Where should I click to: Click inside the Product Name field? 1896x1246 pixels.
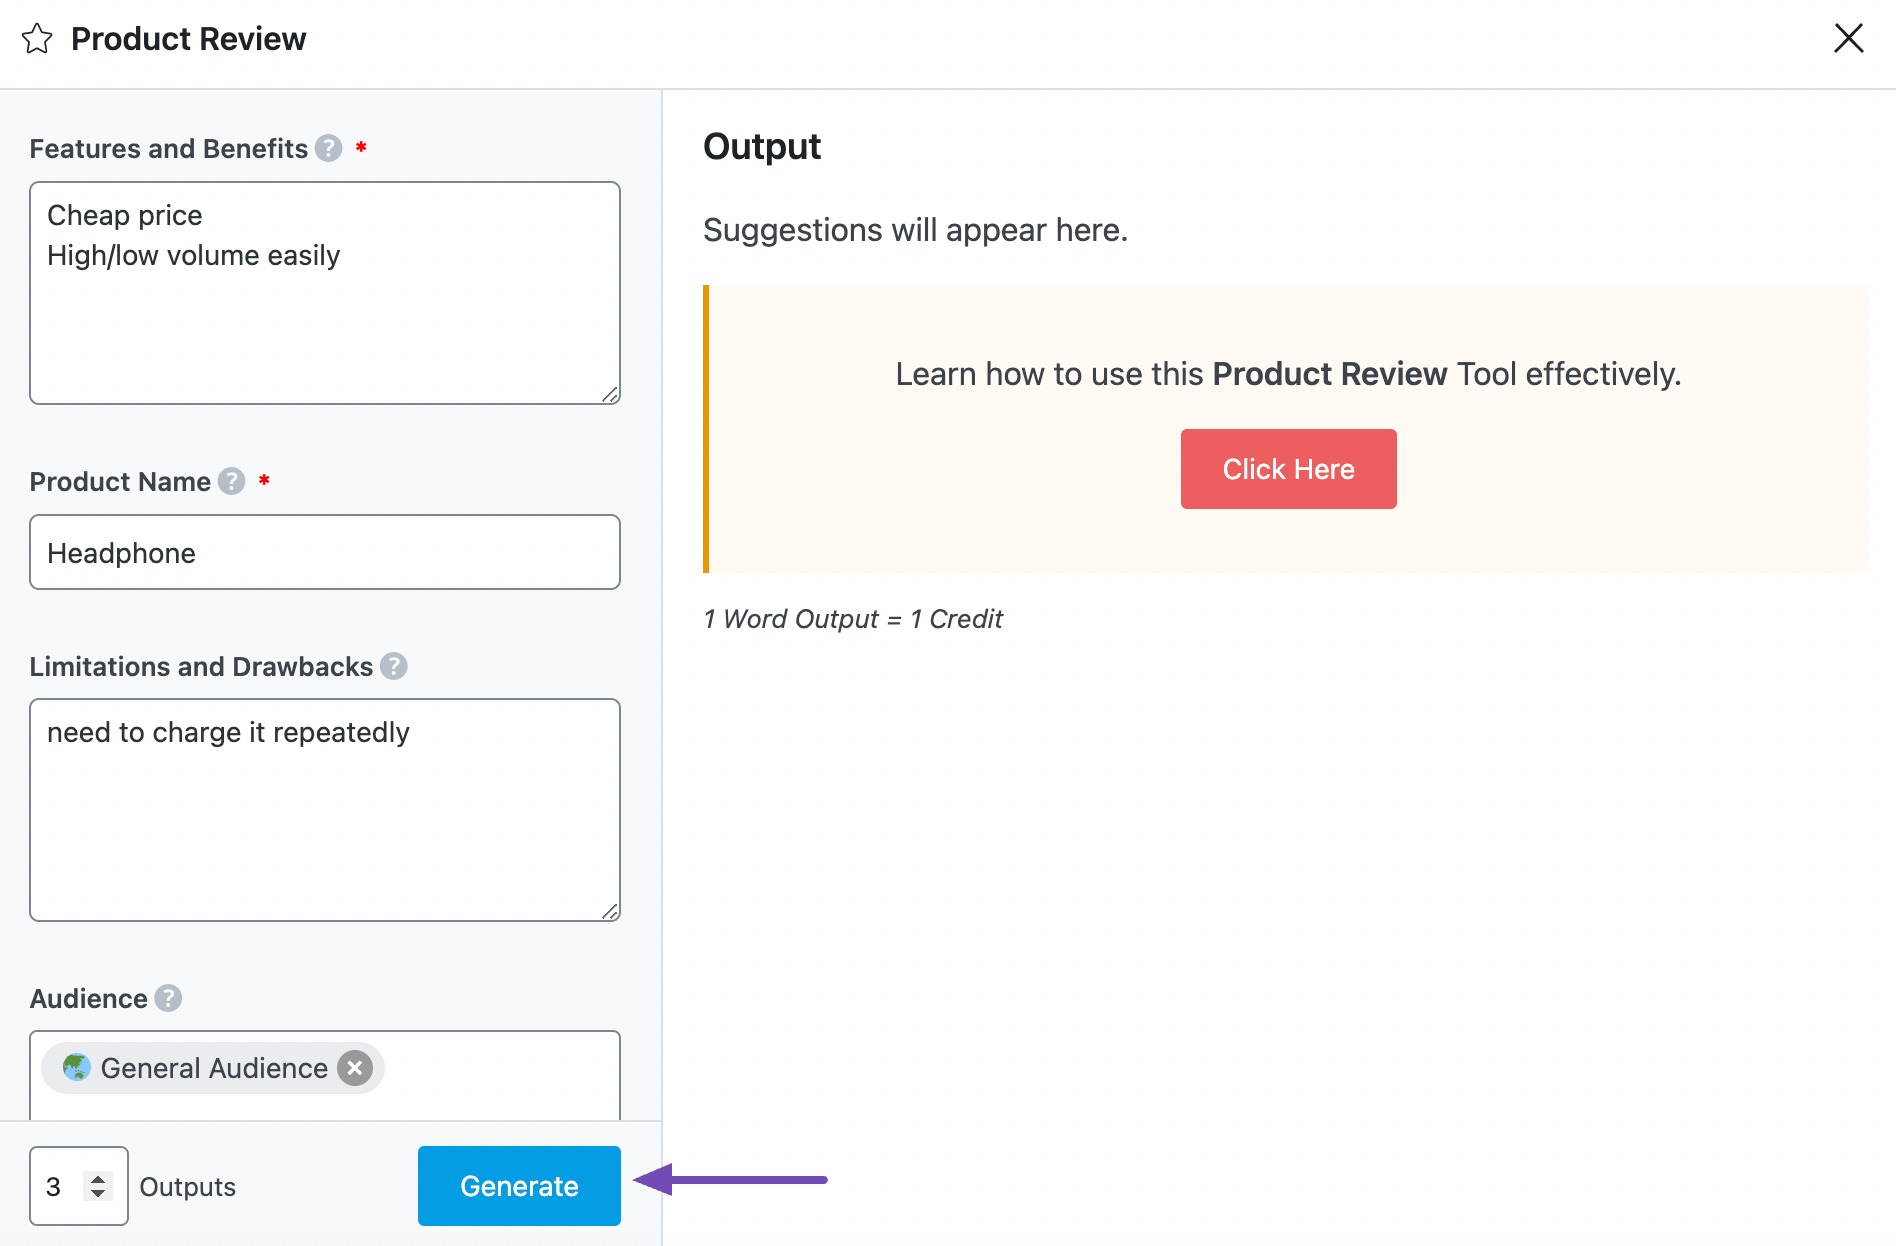[324, 552]
